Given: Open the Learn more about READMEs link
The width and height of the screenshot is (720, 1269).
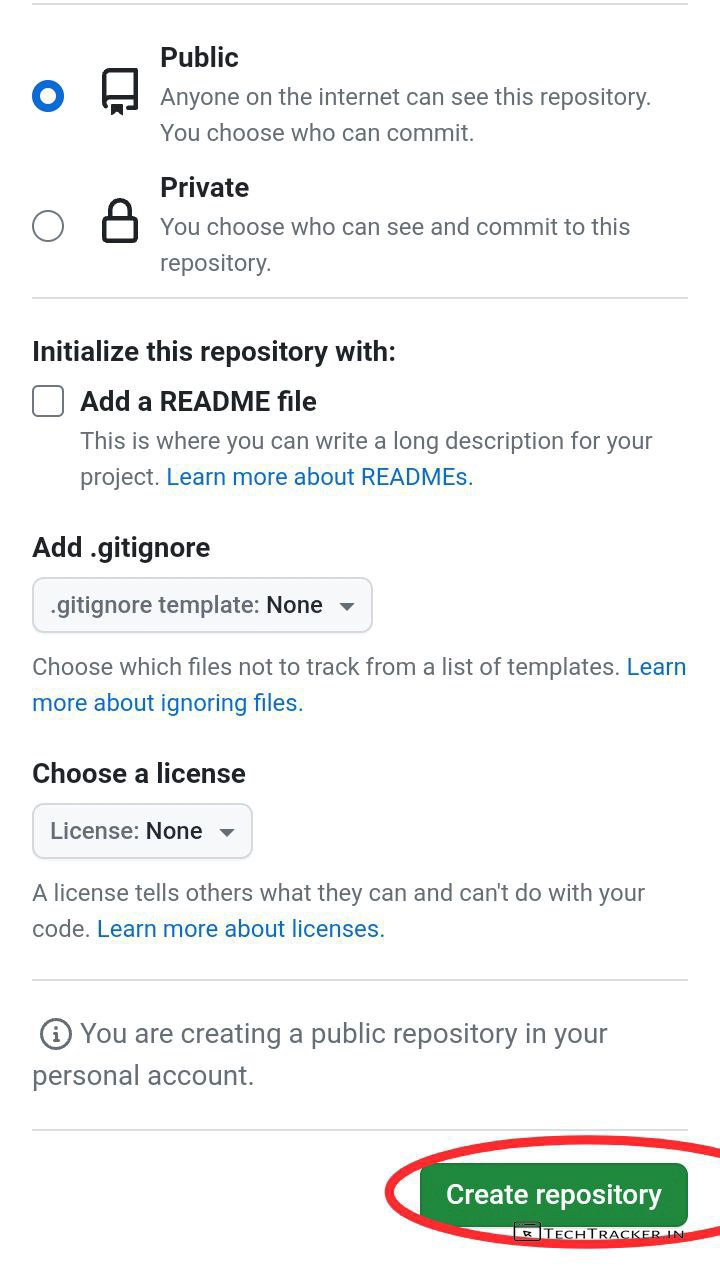Looking at the screenshot, I should [317, 477].
